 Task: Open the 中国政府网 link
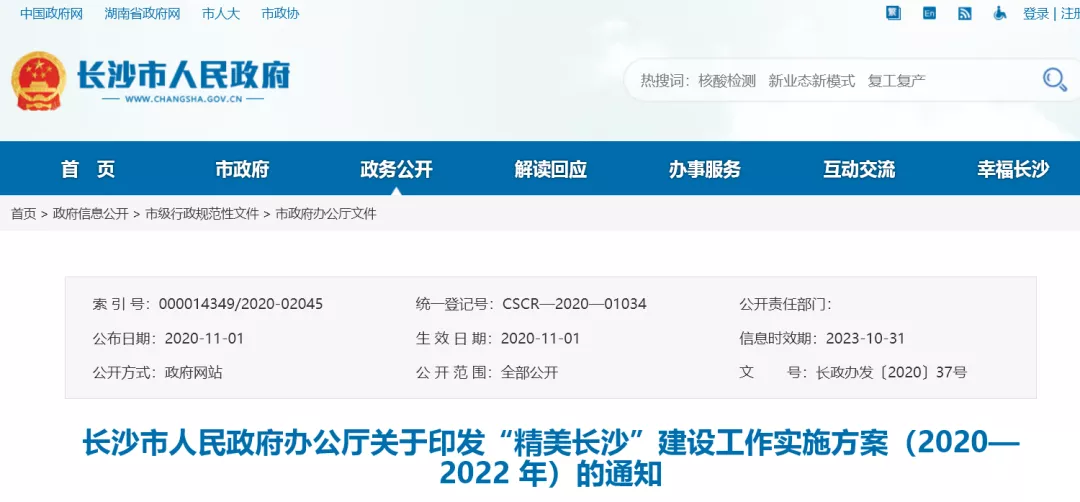point(51,13)
